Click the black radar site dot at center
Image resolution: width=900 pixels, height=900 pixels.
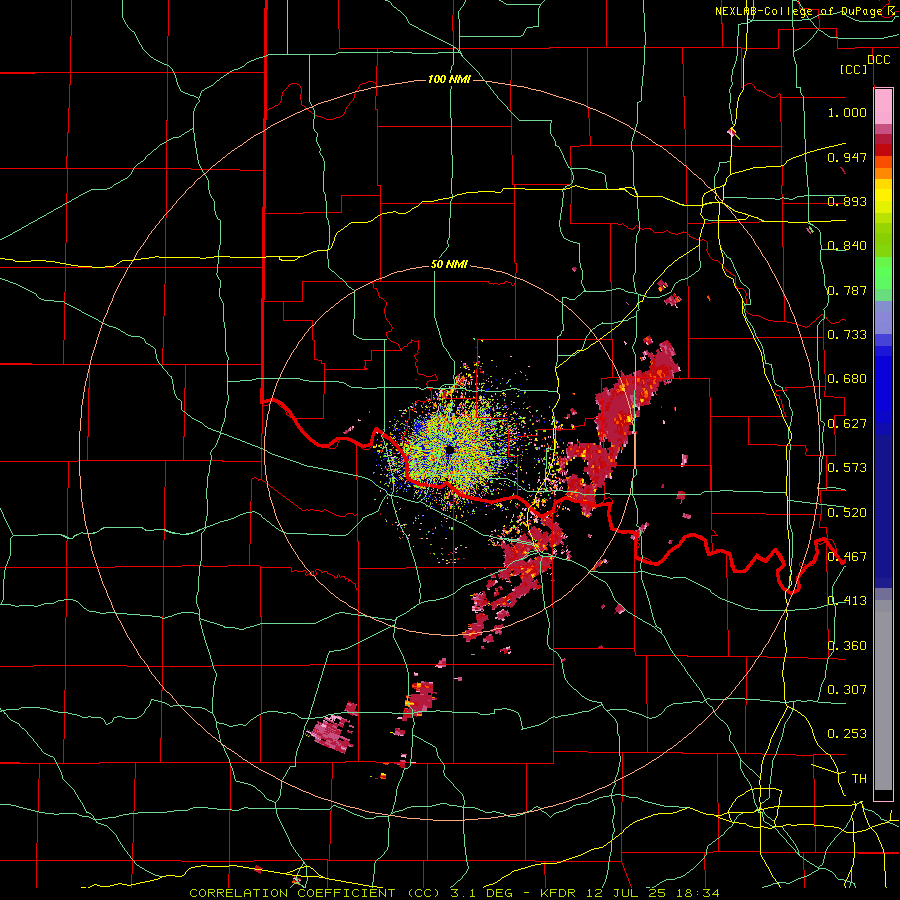point(450,450)
